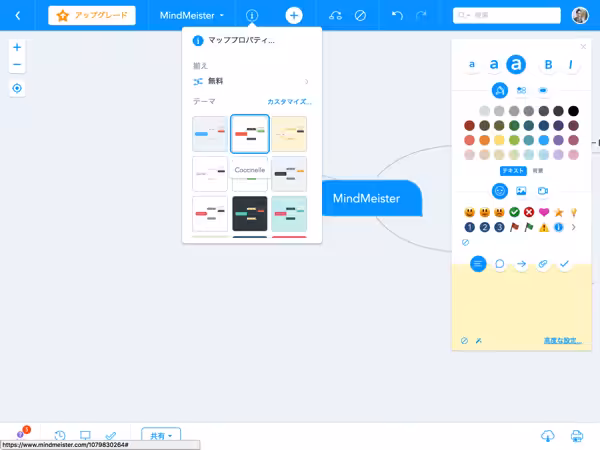Viewport: 600px width, 450px height.
Task: Select the node style icon
Action: pos(521,91)
